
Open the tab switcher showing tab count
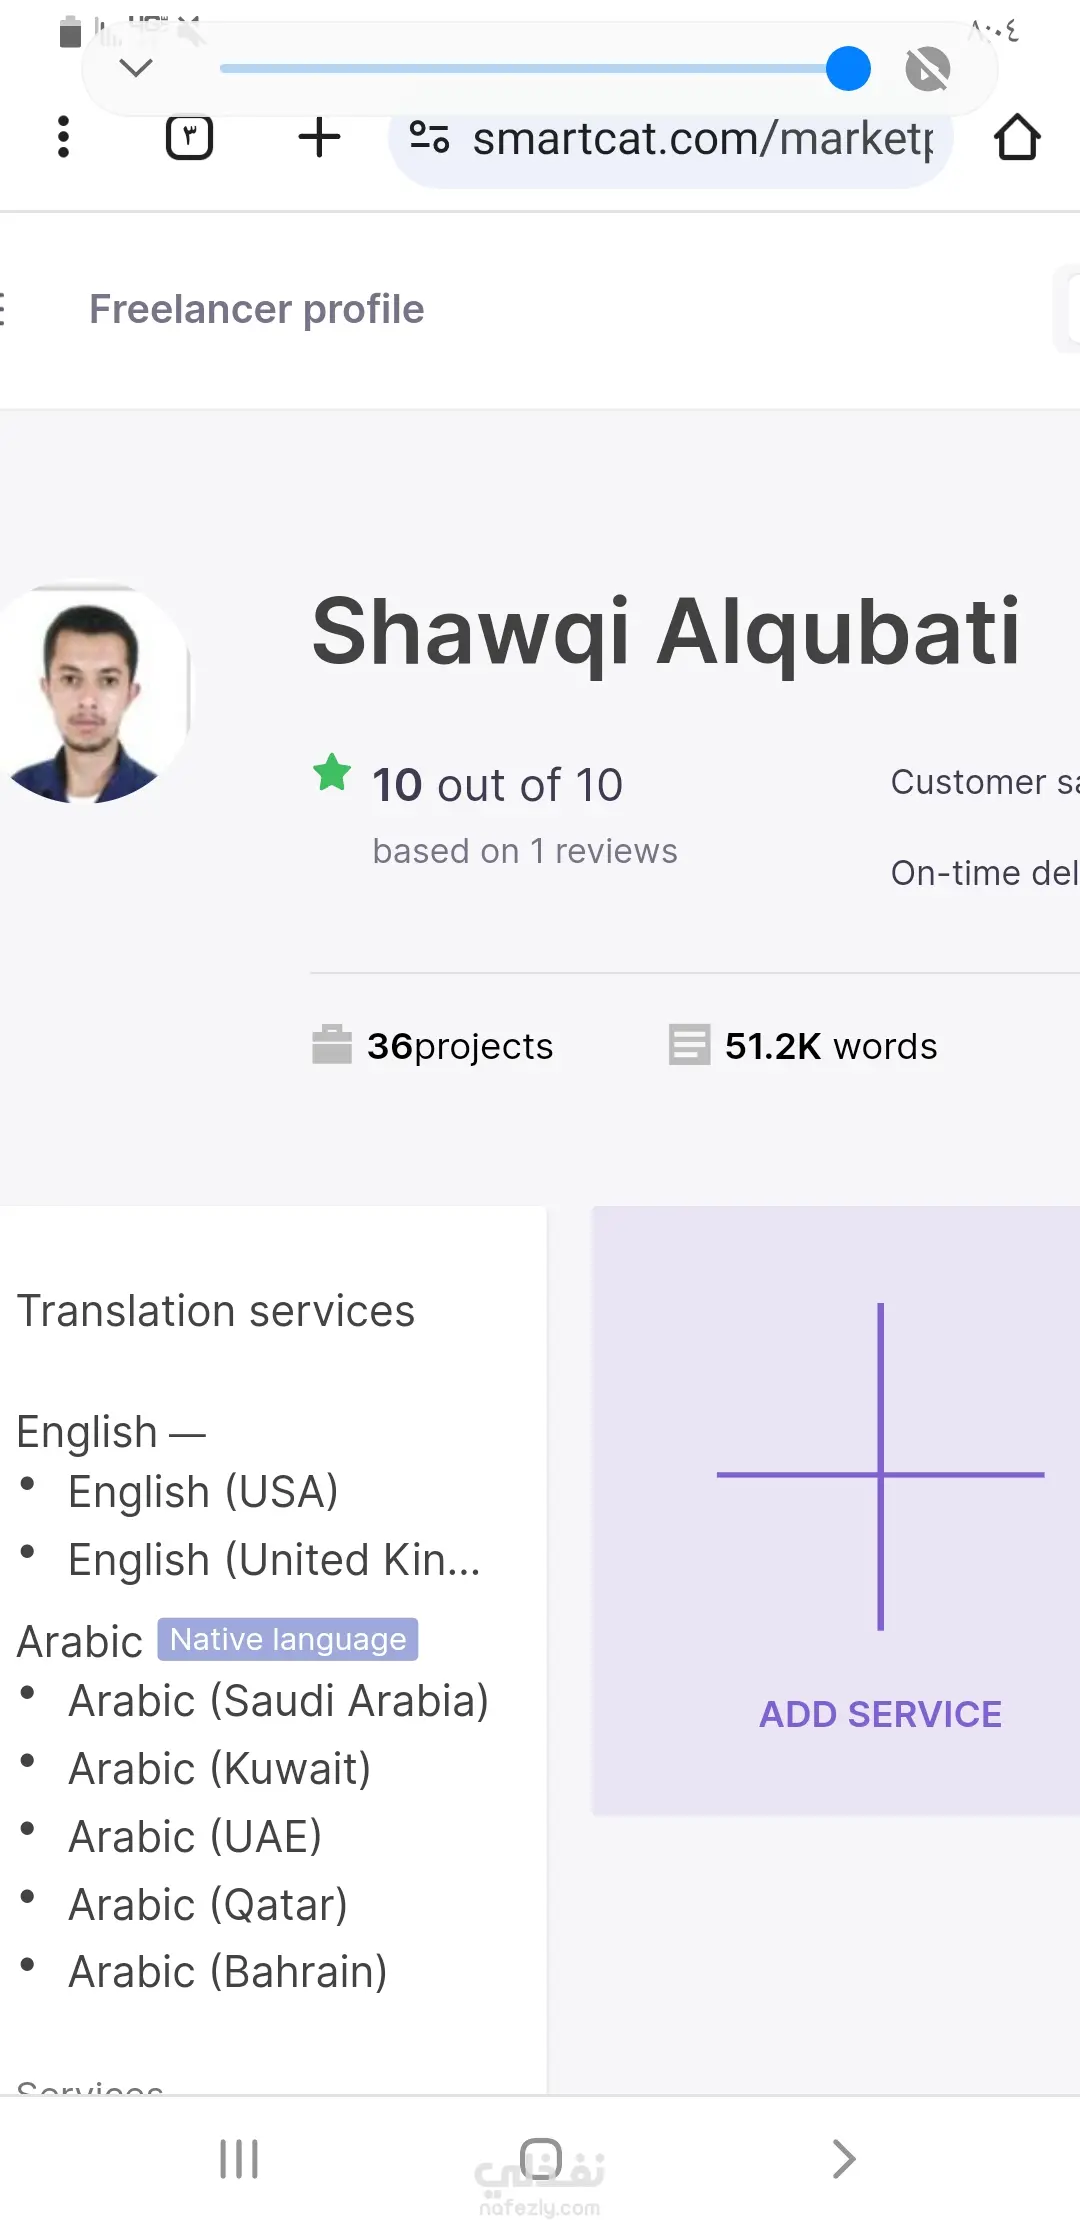189,137
